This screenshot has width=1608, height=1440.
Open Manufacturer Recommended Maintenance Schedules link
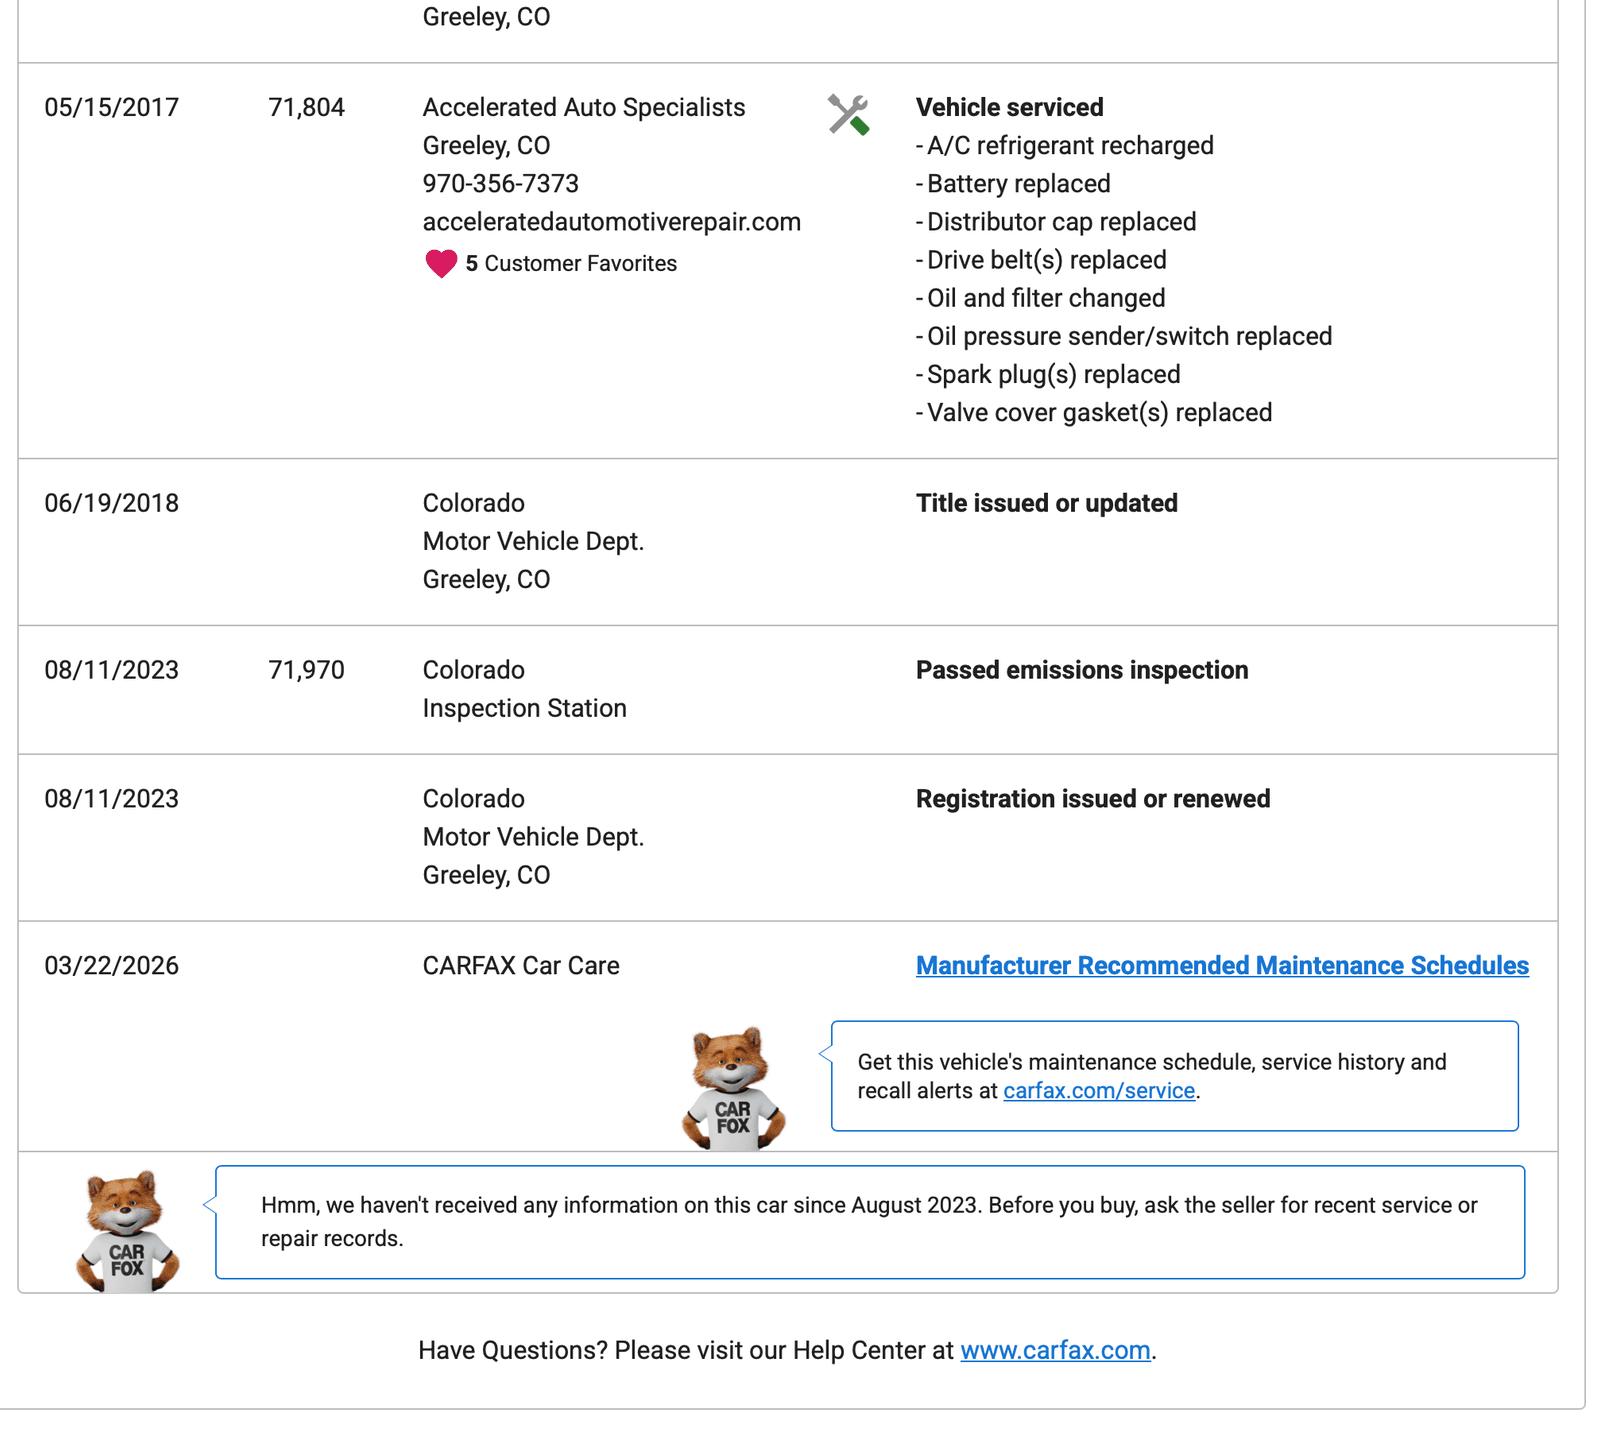point(1221,966)
